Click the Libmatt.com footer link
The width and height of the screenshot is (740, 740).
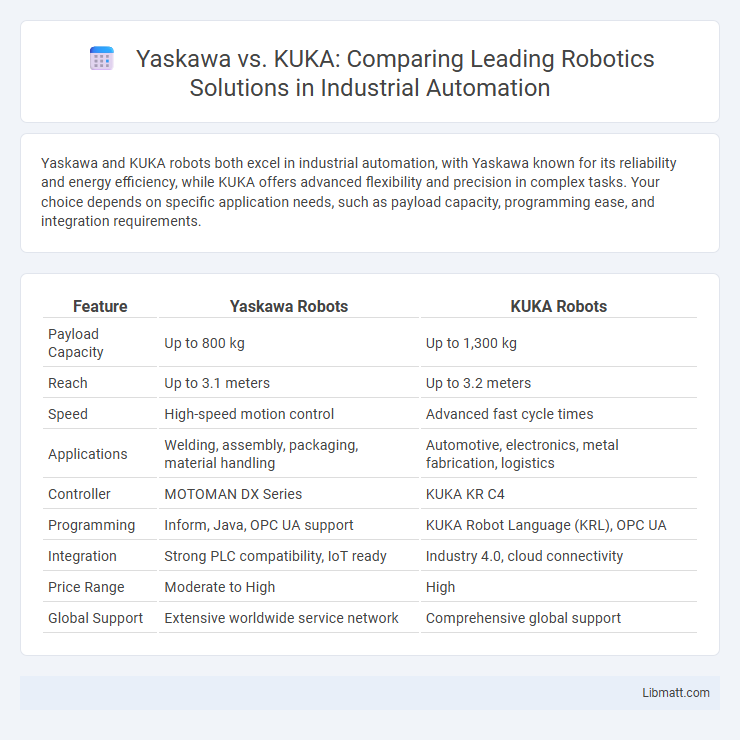pyautogui.click(x=675, y=692)
